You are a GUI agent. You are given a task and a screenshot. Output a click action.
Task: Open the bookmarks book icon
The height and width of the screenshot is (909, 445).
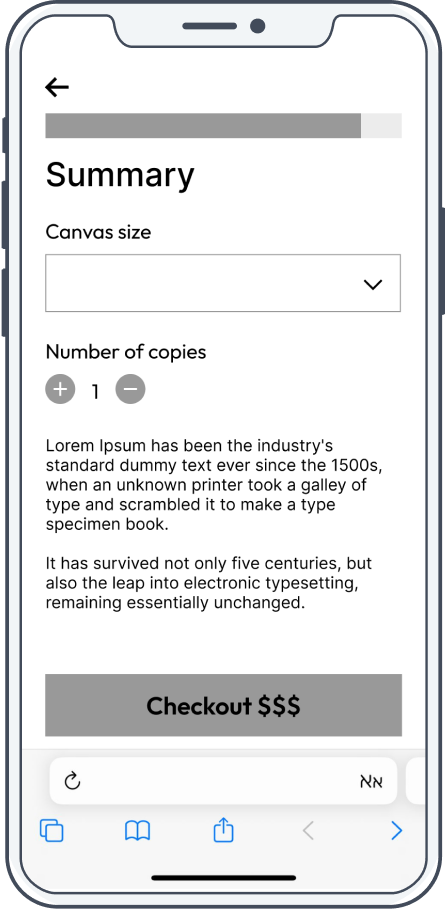[137, 831]
